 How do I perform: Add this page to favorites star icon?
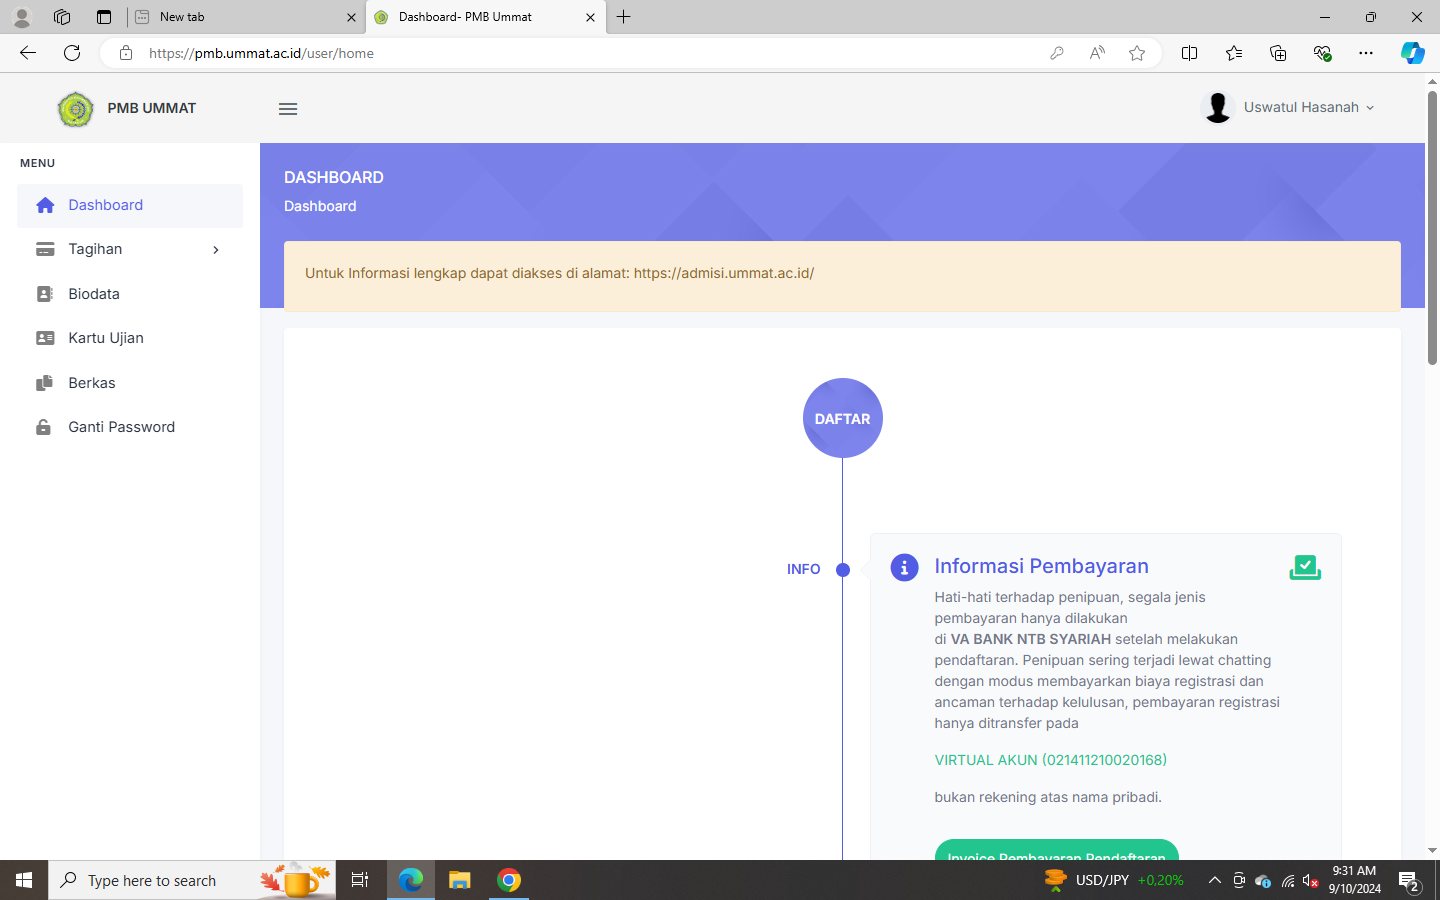pos(1137,53)
